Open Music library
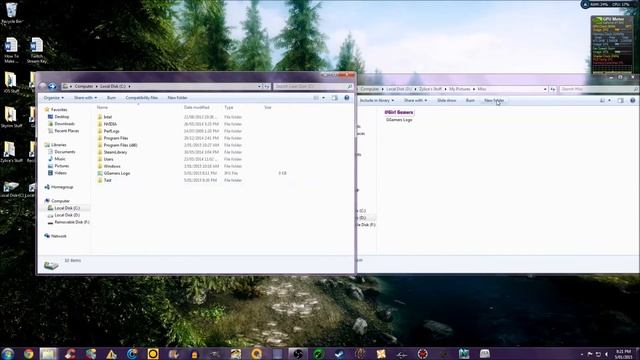 click(x=60, y=159)
